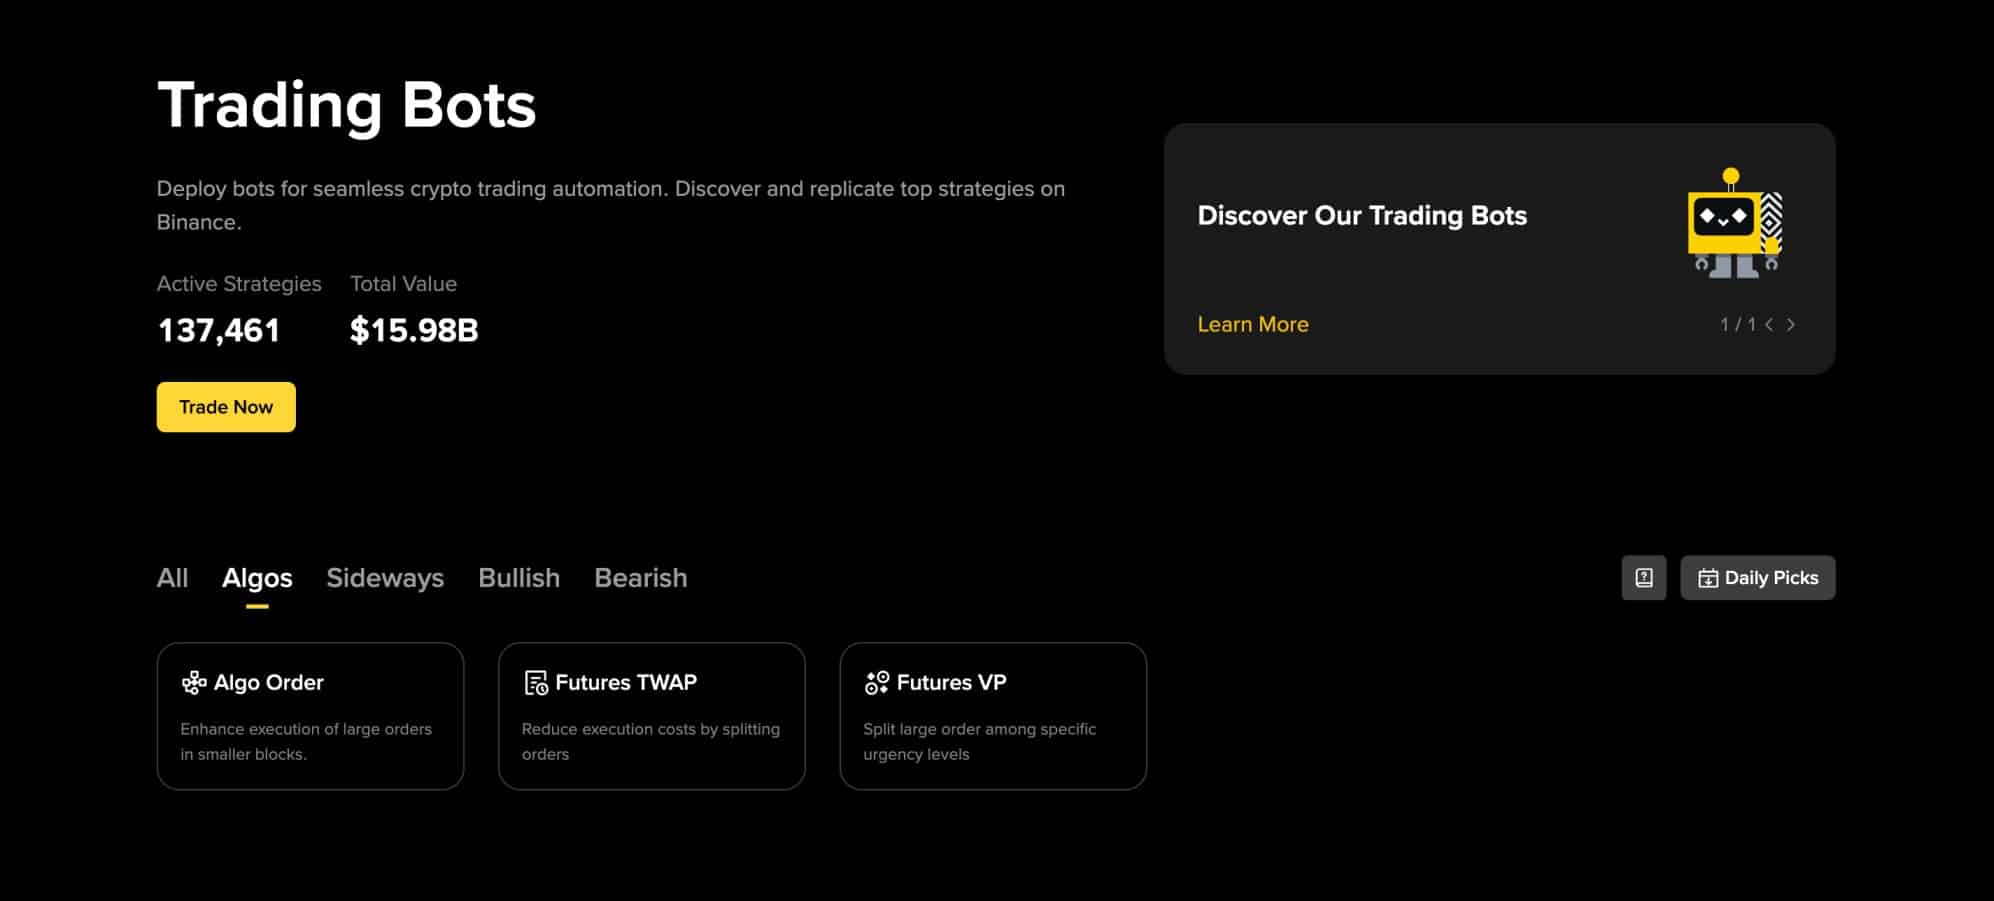
Task: Open the tutorial guide icon button
Action: [1644, 578]
